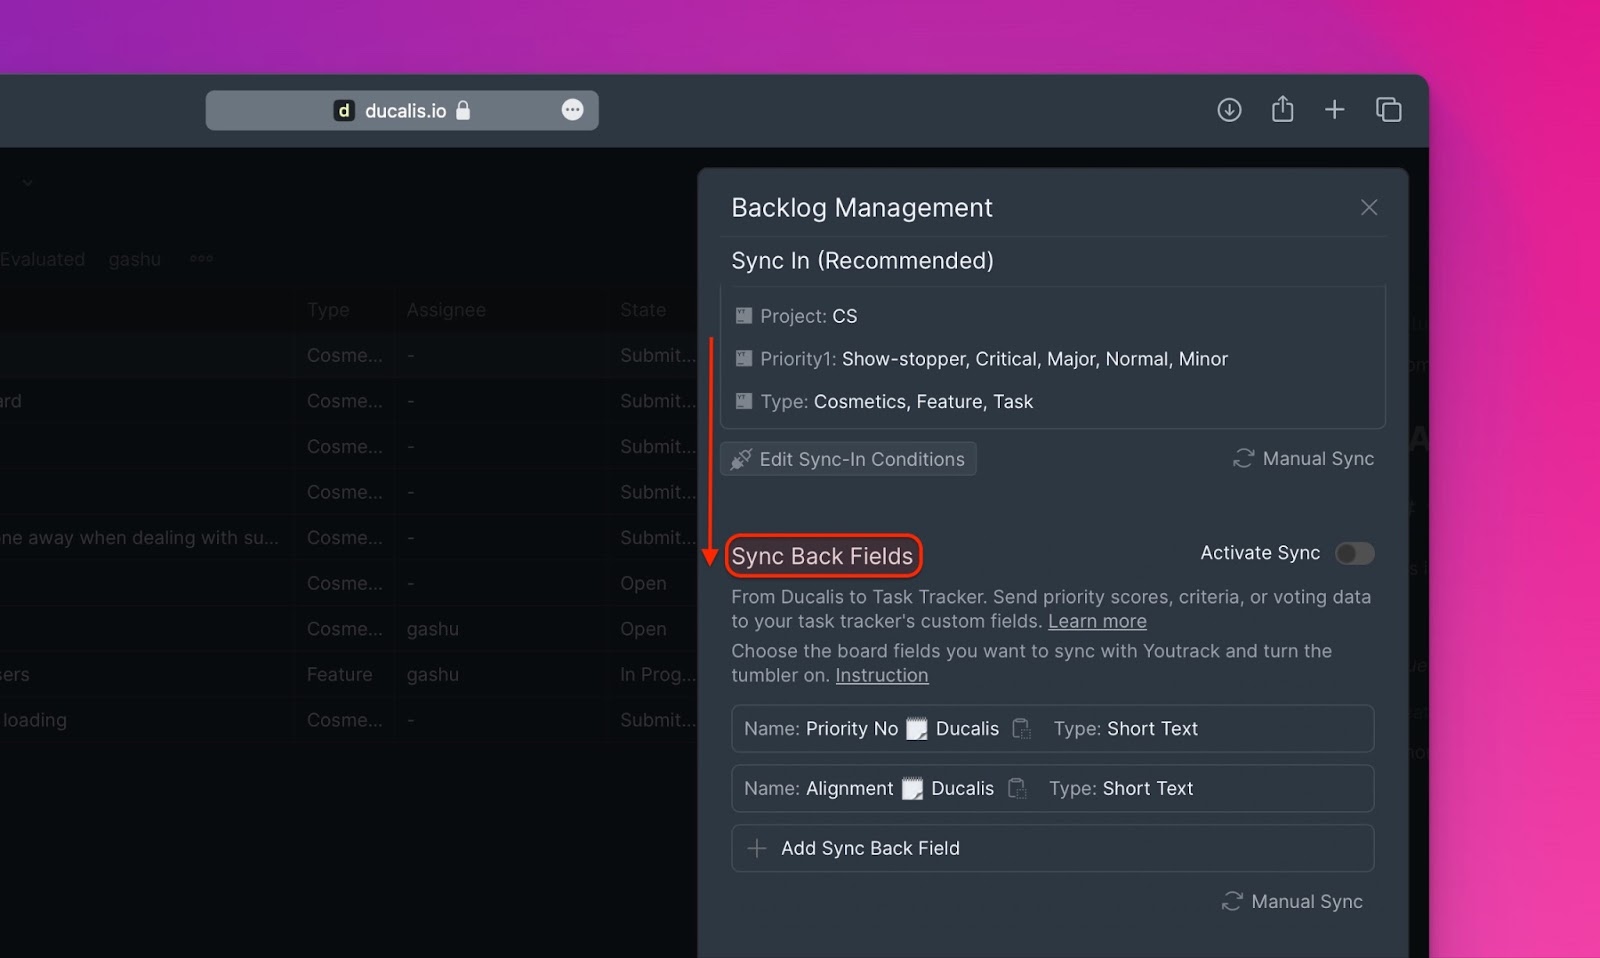Click Add Sync Back Field button
Viewport: 1600px width, 958px height.
pos(1052,848)
